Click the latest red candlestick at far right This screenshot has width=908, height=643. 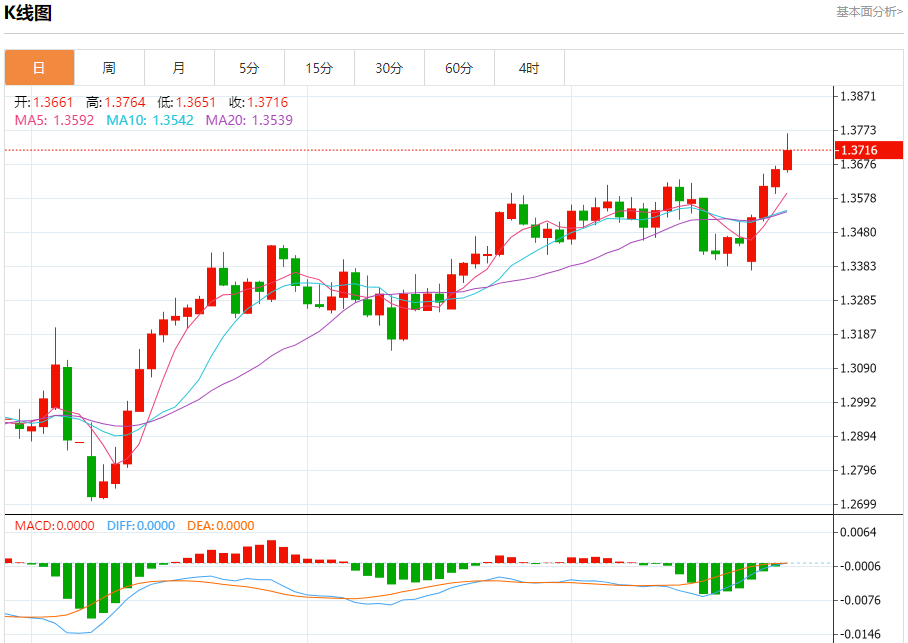click(x=788, y=158)
